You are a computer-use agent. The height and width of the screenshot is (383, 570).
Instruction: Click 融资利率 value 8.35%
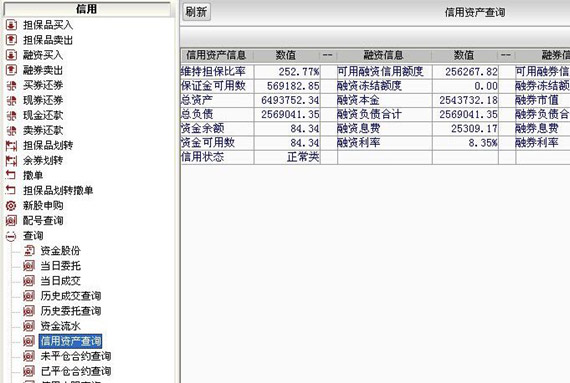[483, 143]
